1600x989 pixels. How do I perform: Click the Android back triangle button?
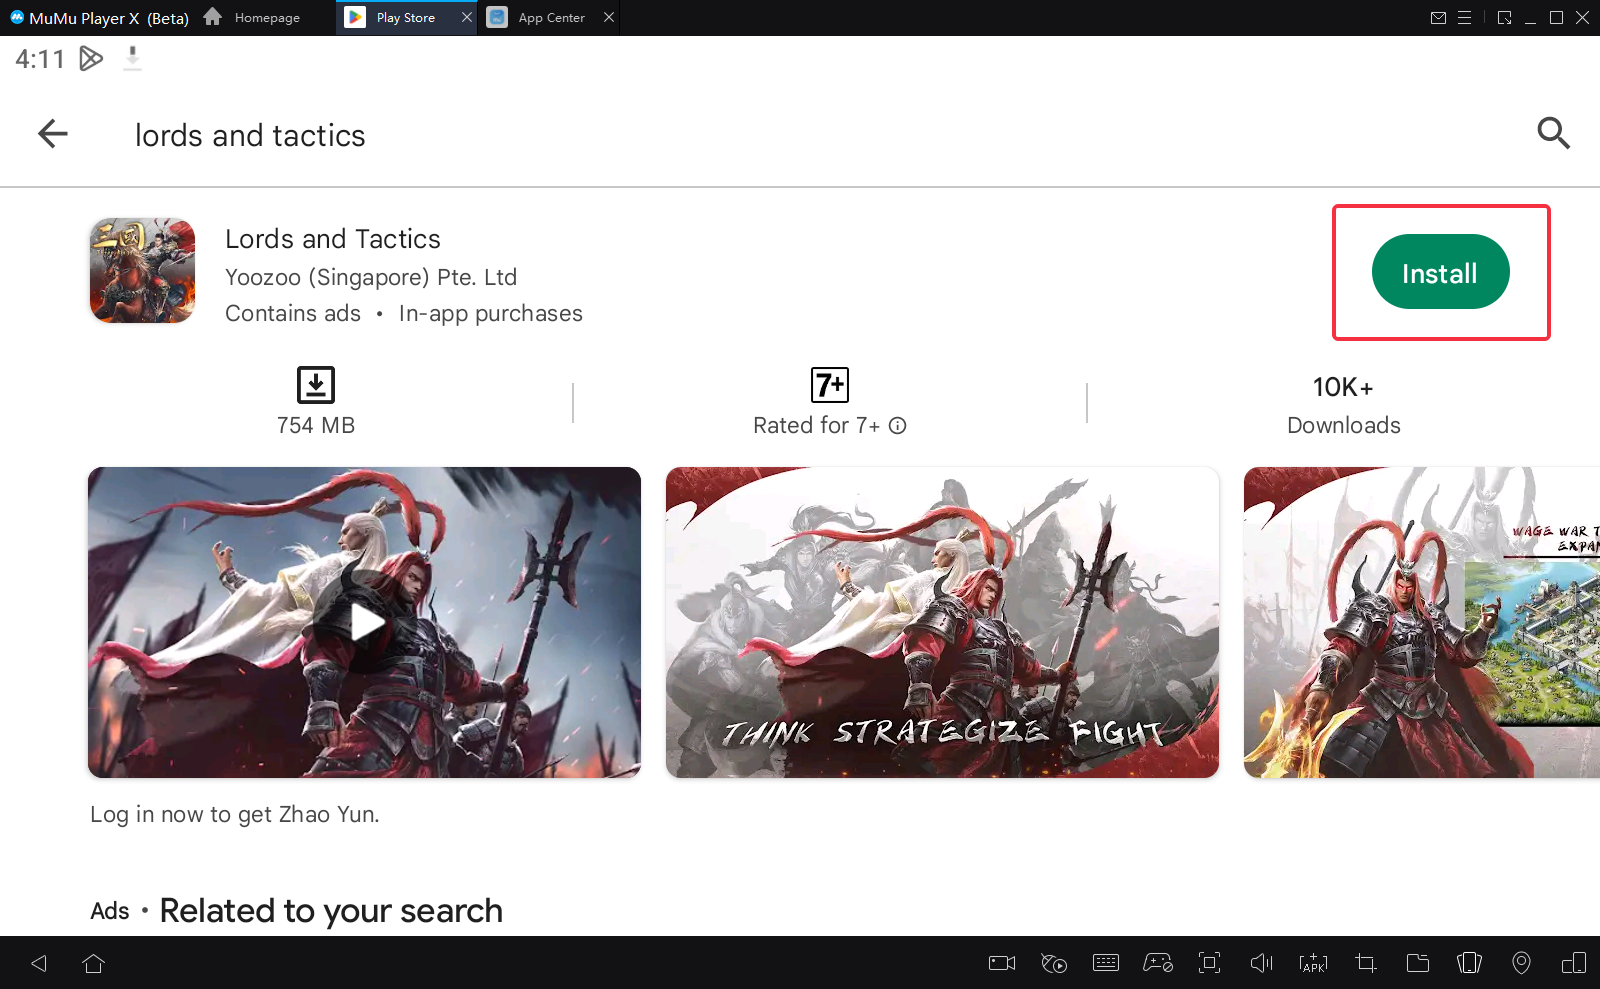tap(39, 963)
